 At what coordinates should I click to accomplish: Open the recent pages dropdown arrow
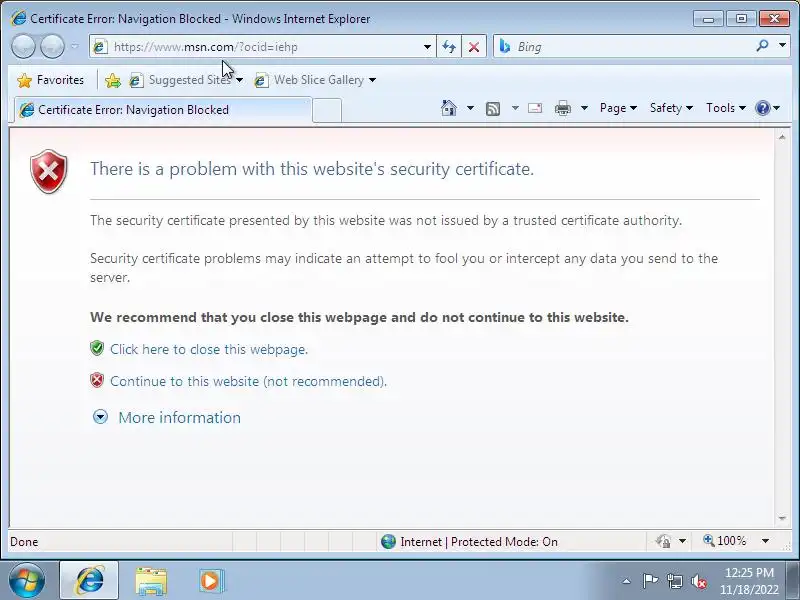tap(75, 46)
